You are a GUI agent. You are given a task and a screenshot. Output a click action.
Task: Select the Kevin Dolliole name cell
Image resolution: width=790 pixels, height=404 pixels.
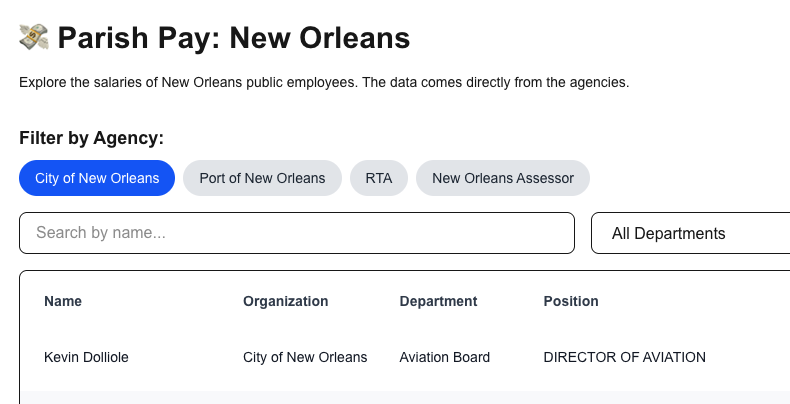tap(86, 357)
